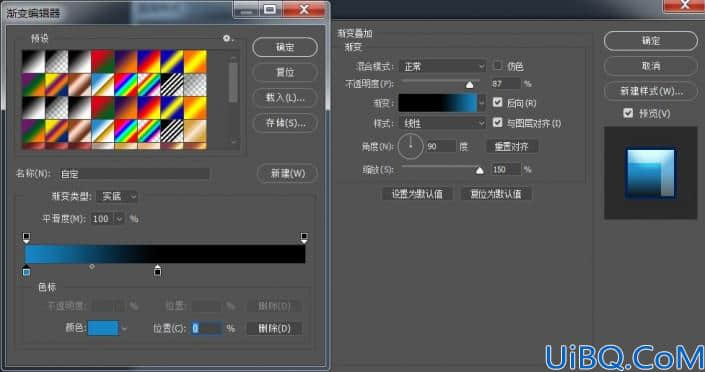Click the 角度 90 value field
This screenshot has width=705, height=372.
pos(441,147)
